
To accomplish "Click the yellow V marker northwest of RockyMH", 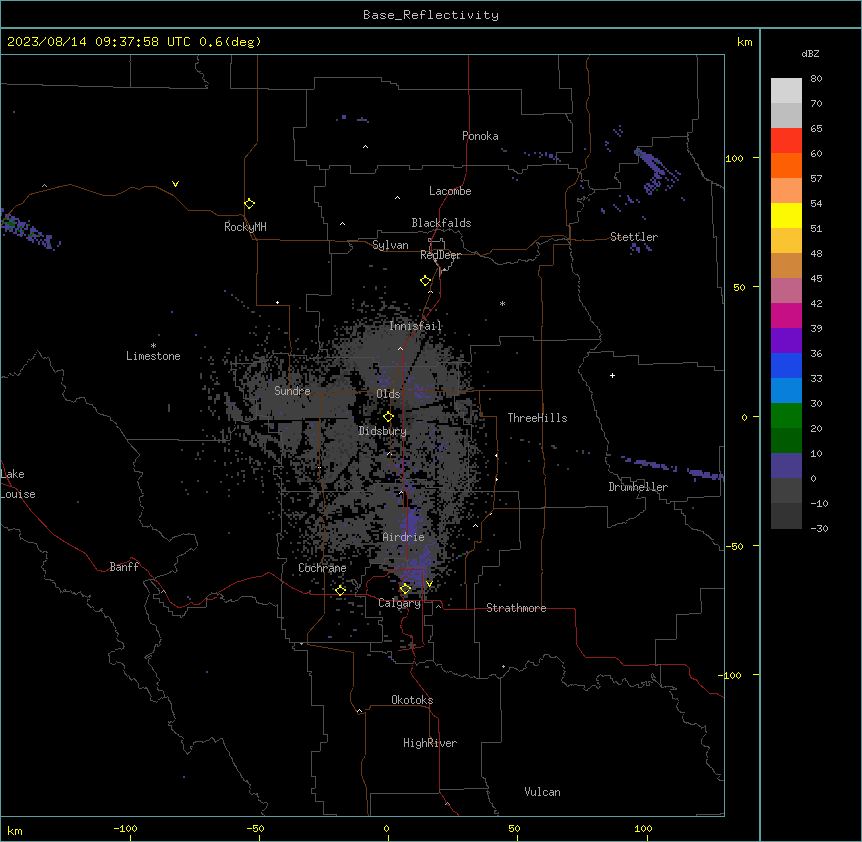I will coord(175,184).
